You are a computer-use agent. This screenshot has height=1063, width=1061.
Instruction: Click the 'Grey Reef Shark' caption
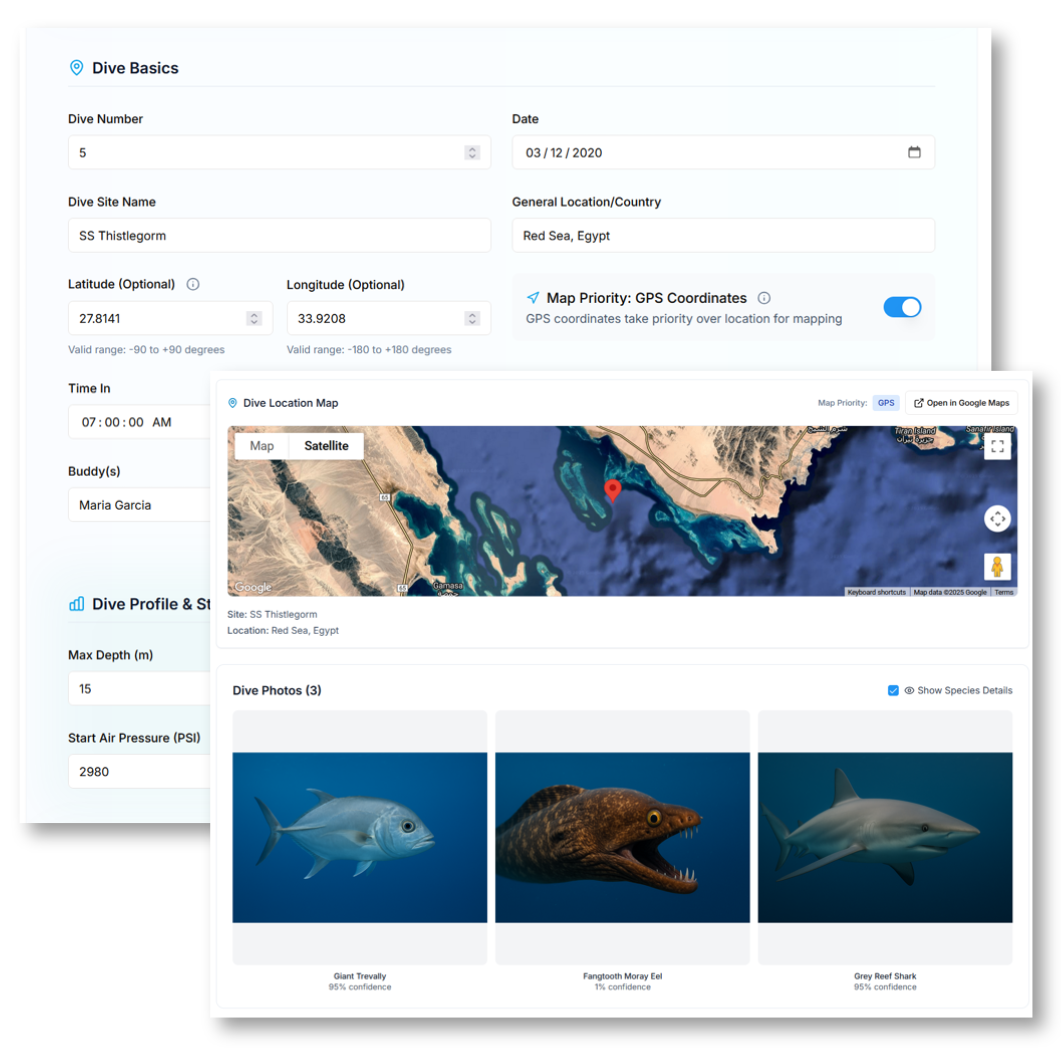[x=884, y=976]
